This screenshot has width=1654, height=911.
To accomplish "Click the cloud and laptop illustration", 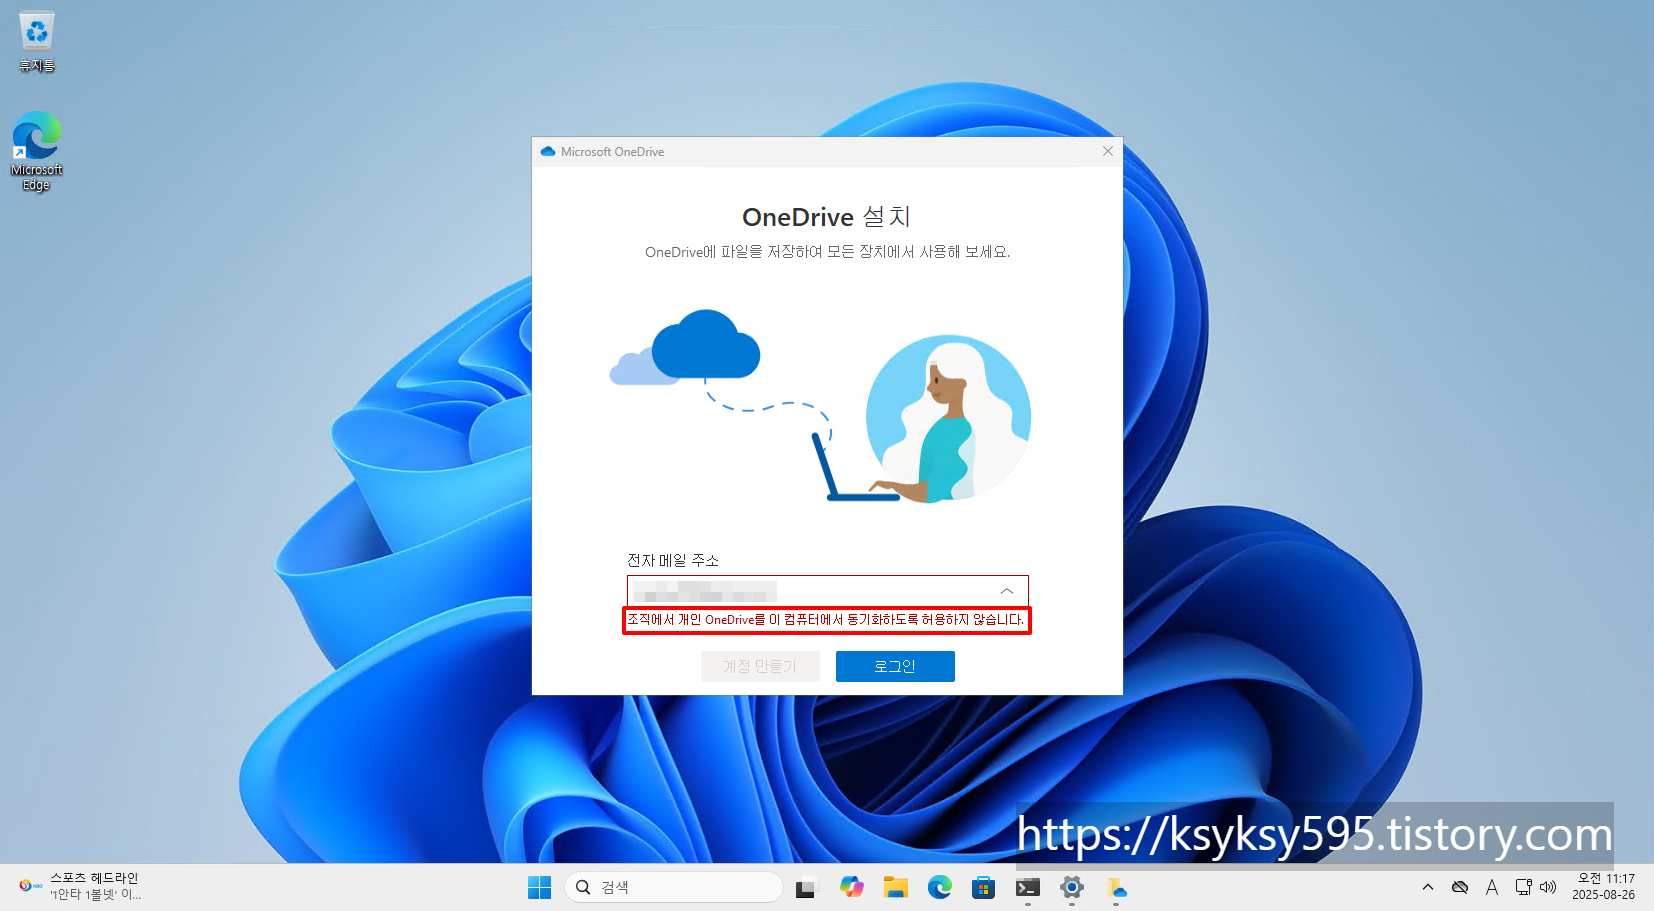I will pyautogui.click(x=820, y=405).
